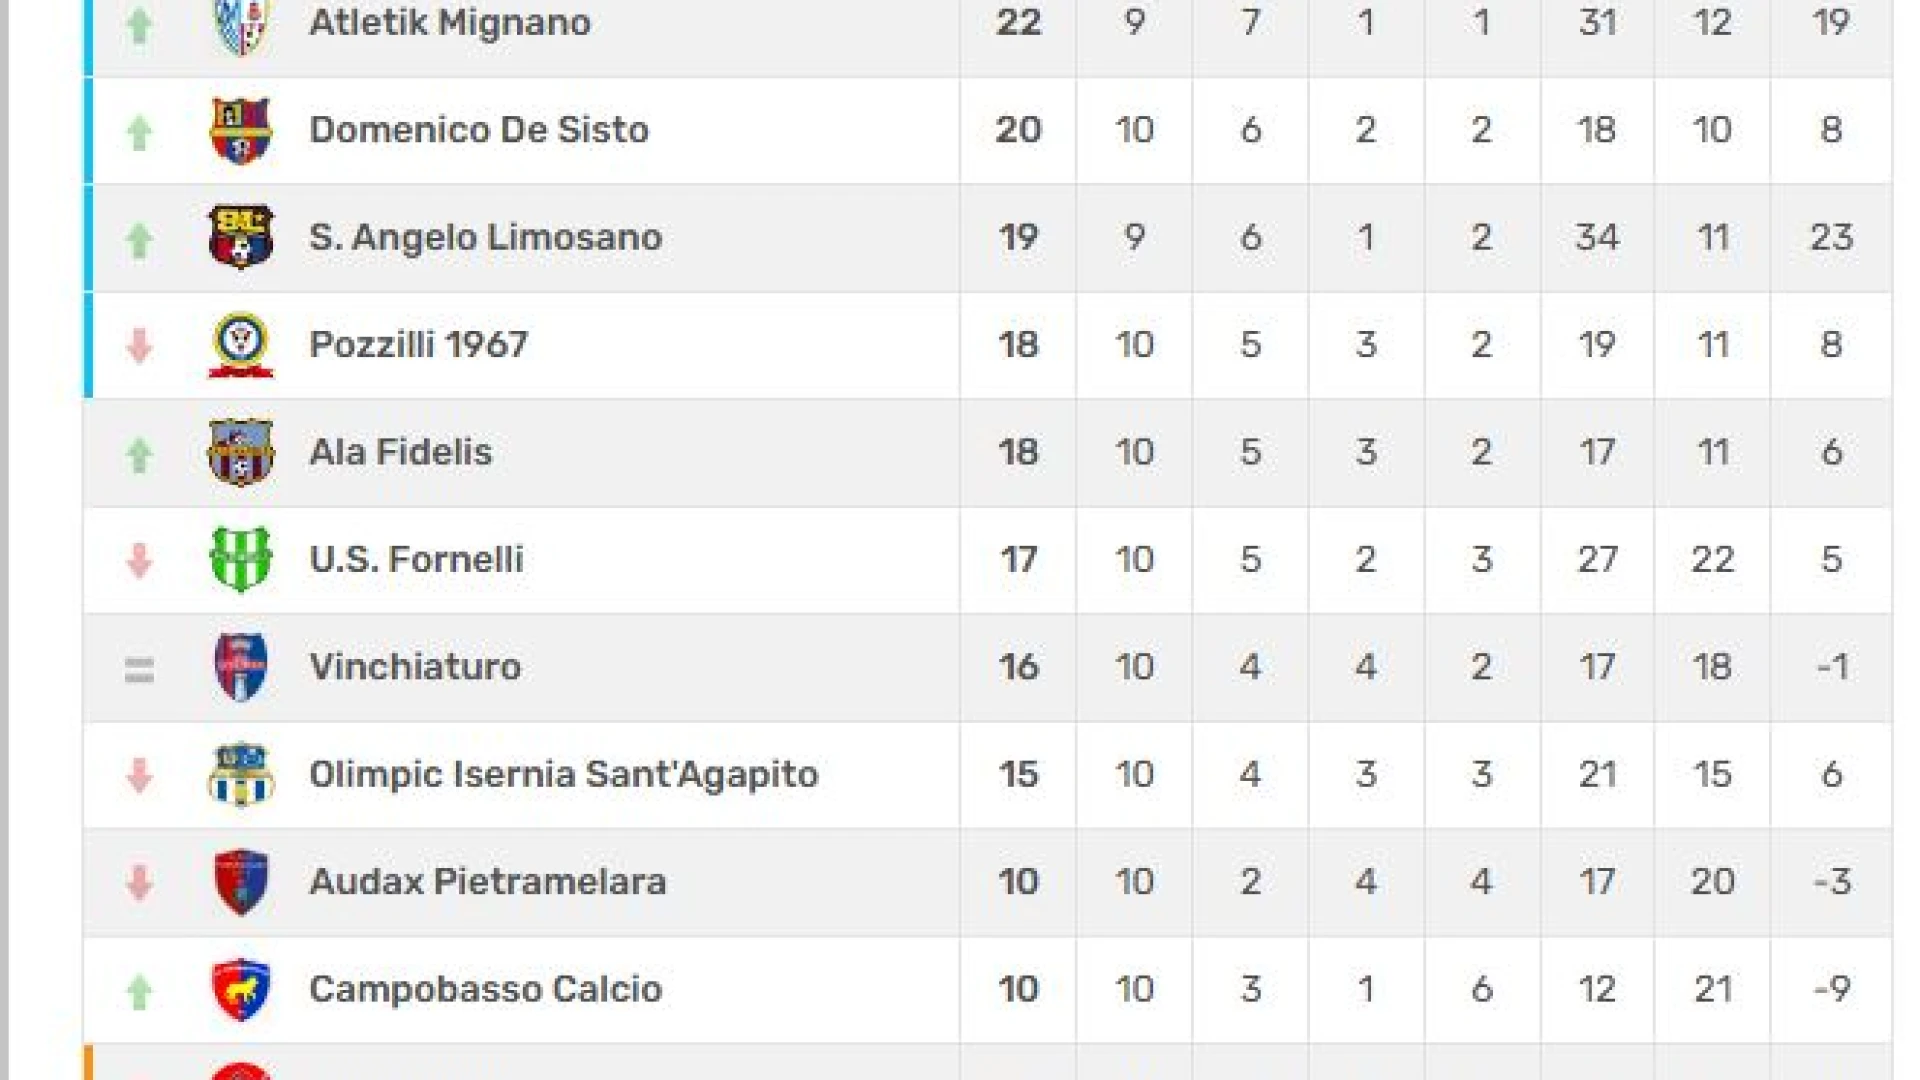Click red down arrow beside Pozzilli 1967

(139, 345)
